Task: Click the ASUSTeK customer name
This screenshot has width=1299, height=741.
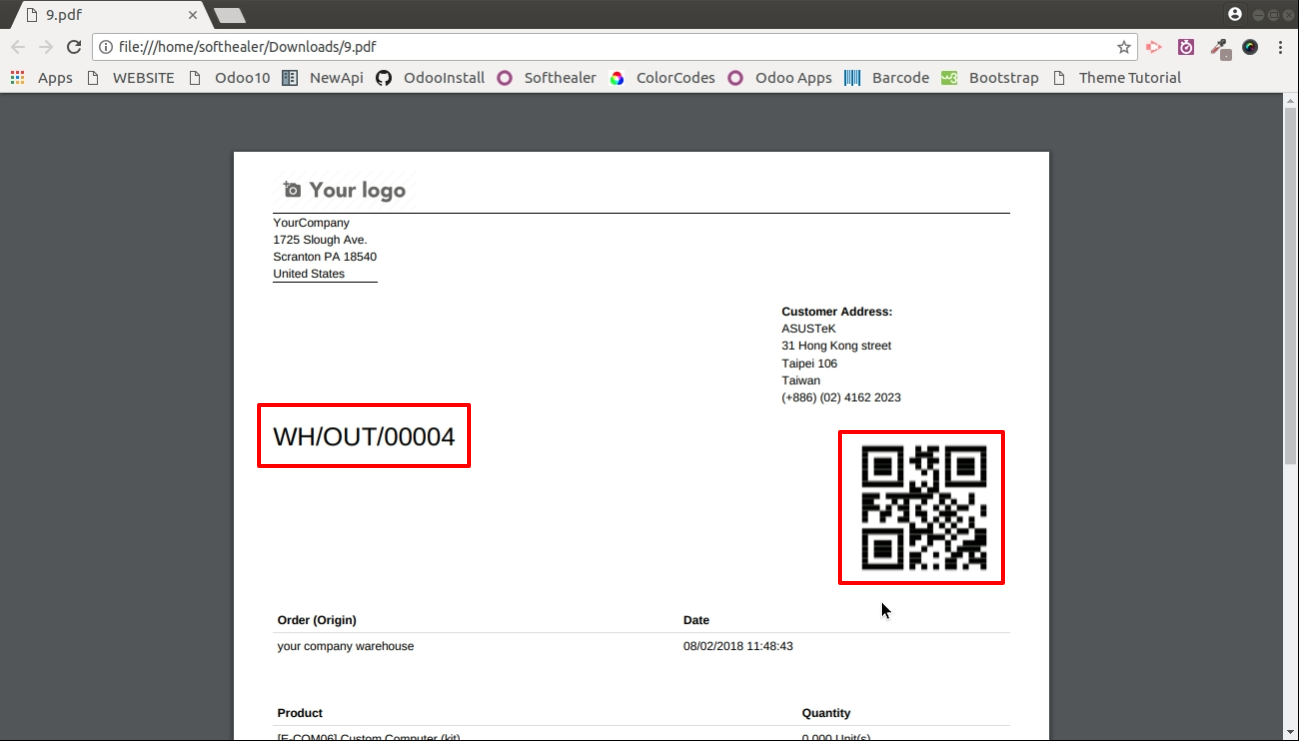Action: tap(809, 329)
